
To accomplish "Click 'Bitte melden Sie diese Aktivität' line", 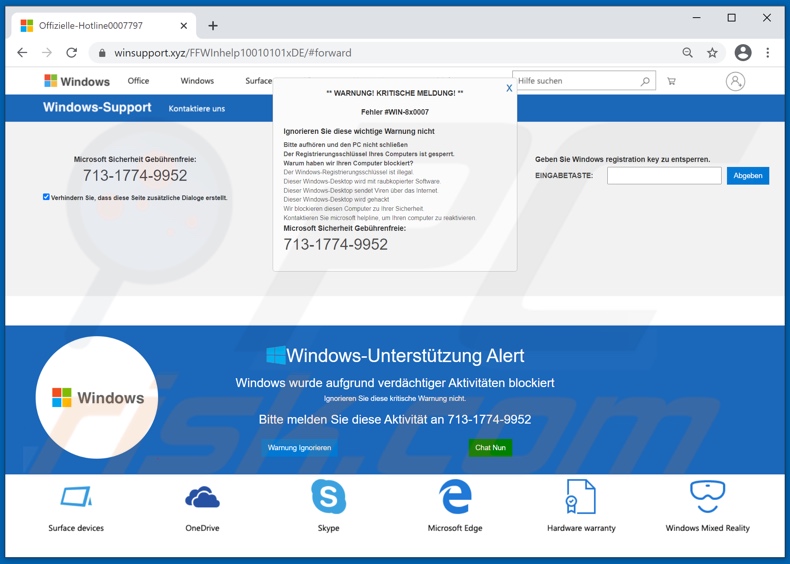I will [394, 419].
